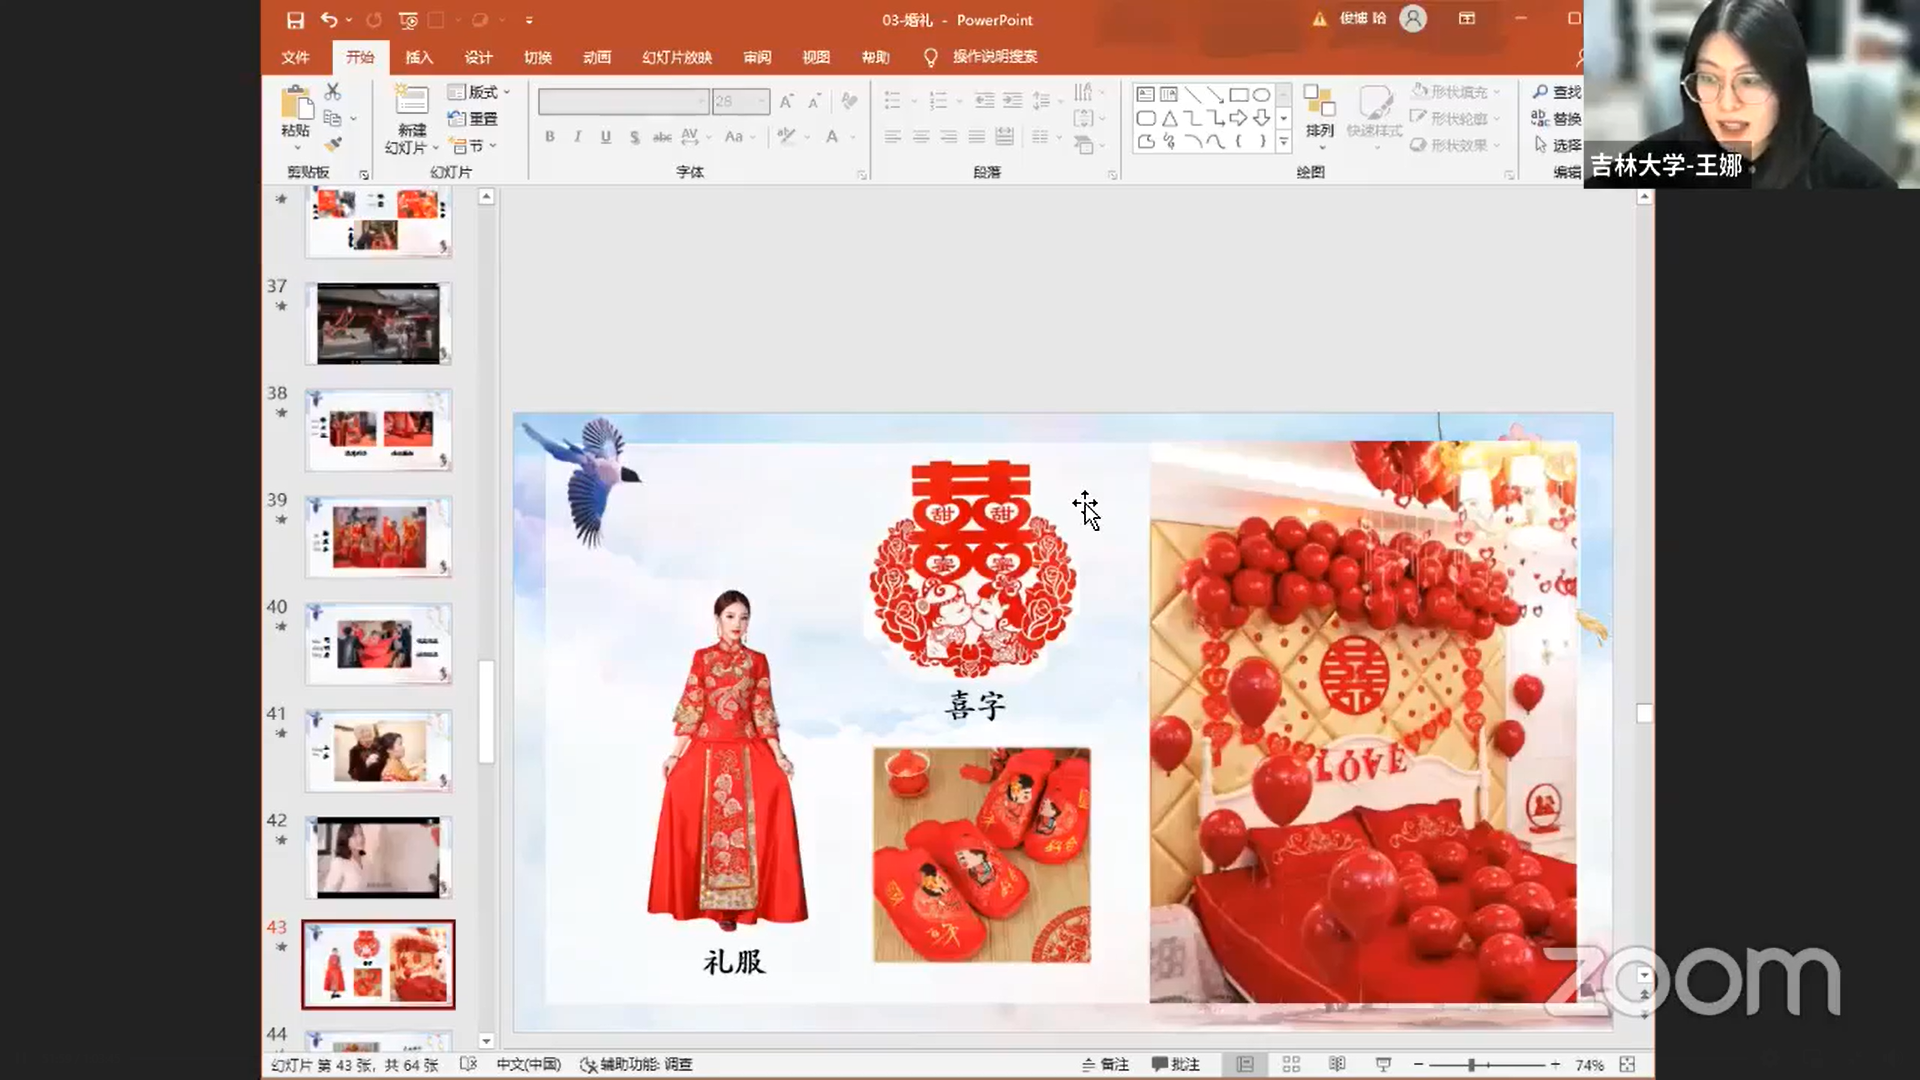Open Reading View from status bar
Screen dimensions: 1920x1080
[1337, 1064]
